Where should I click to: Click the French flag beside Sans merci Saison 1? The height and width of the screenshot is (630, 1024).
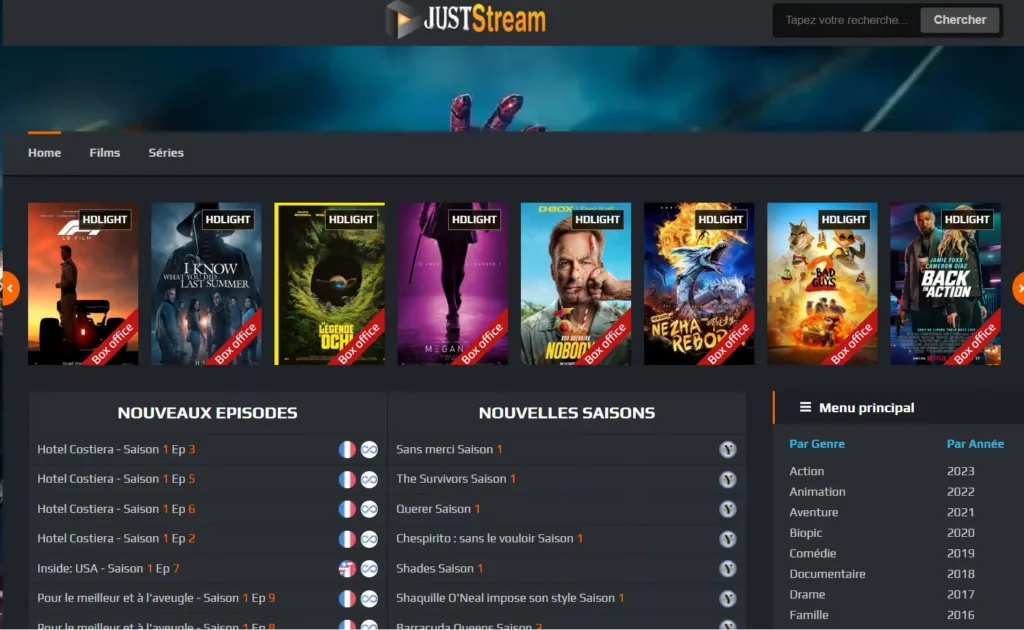coord(728,449)
